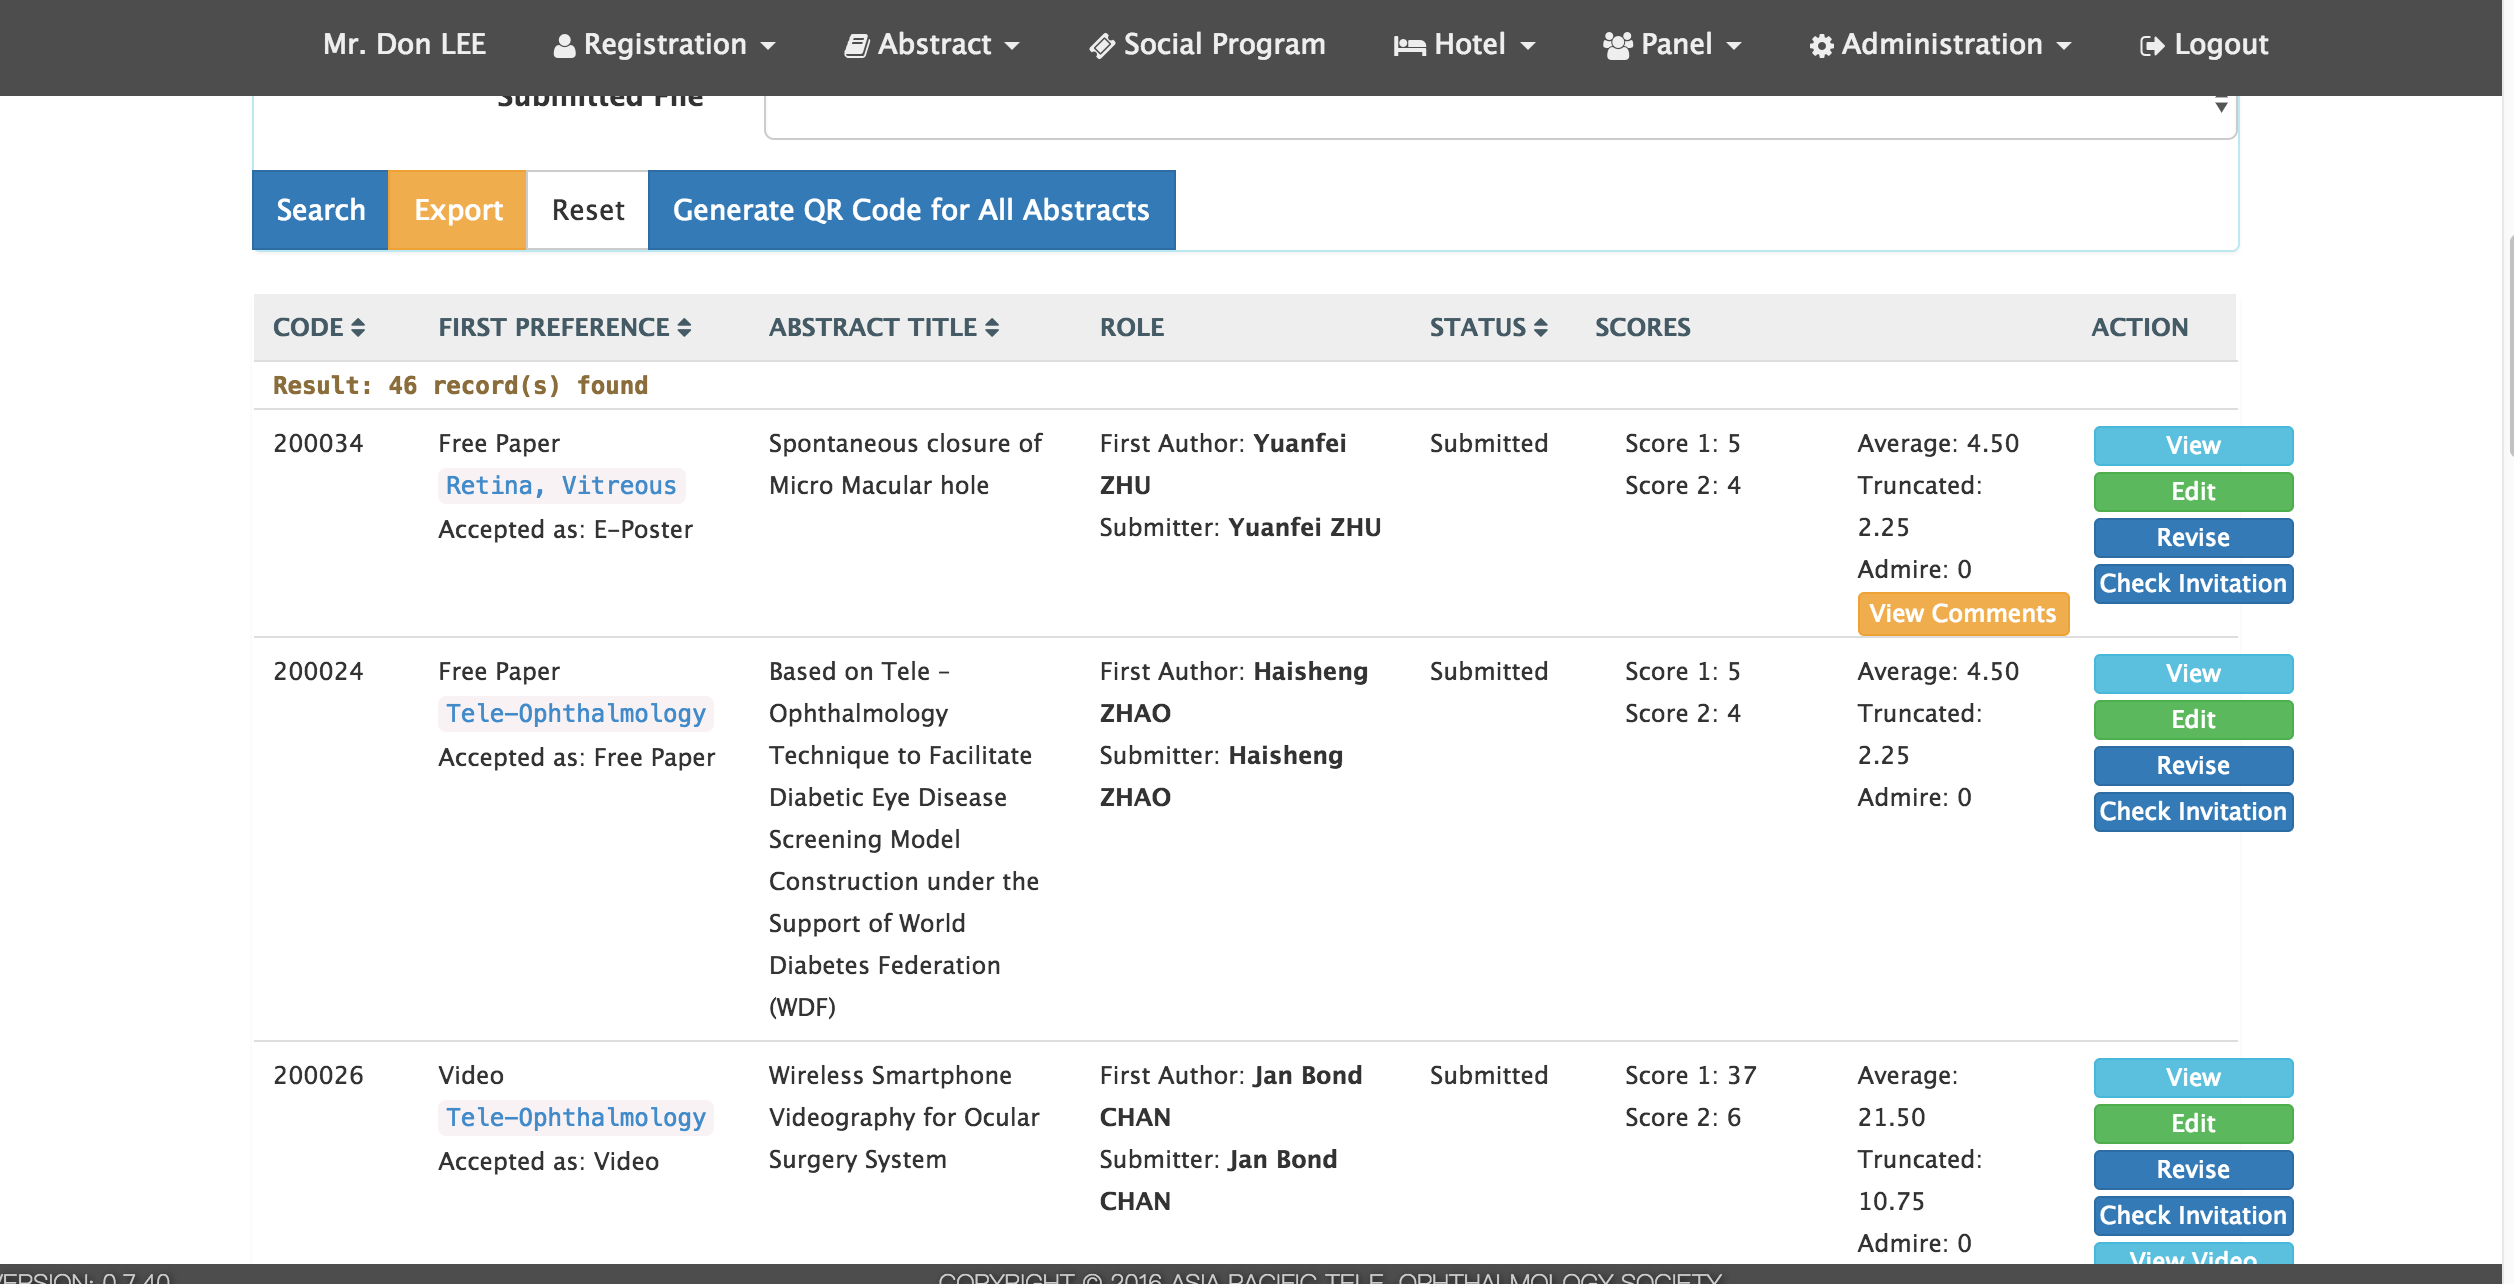Sort by Code column arrows
2514x1284 pixels.
pyautogui.click(x=358, y=328)
